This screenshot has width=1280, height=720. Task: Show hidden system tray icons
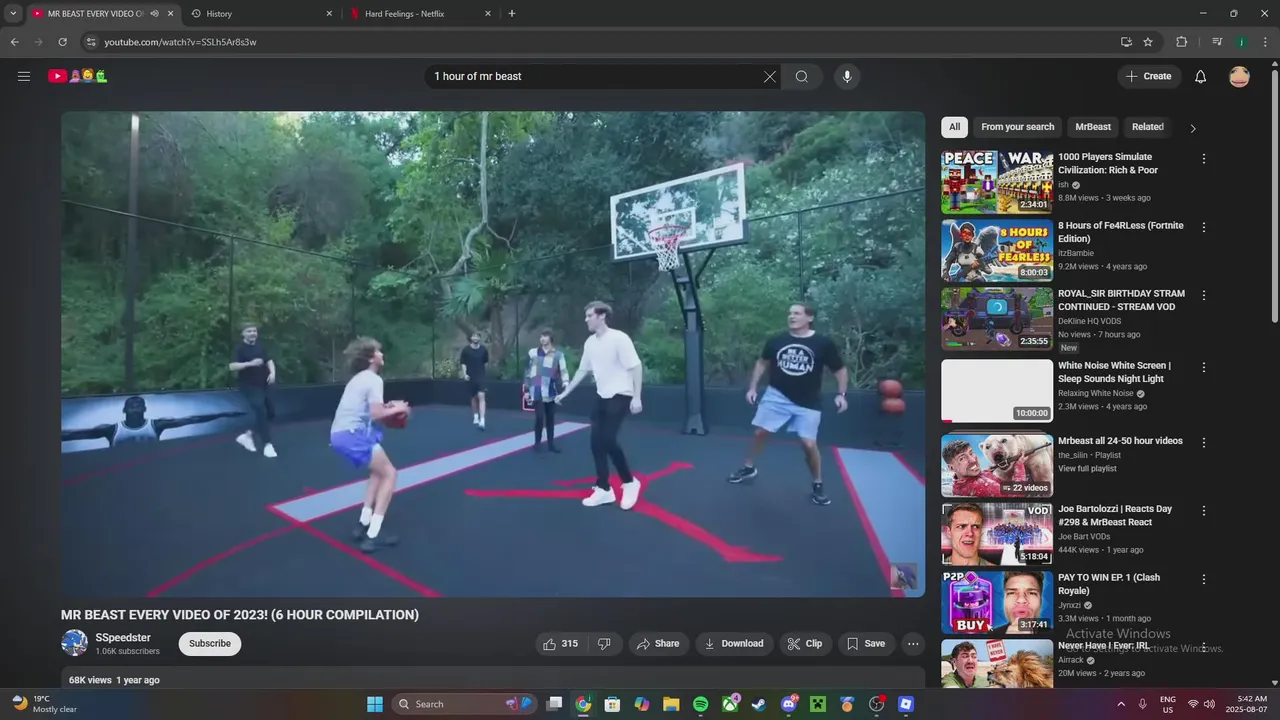point(1120,704)
